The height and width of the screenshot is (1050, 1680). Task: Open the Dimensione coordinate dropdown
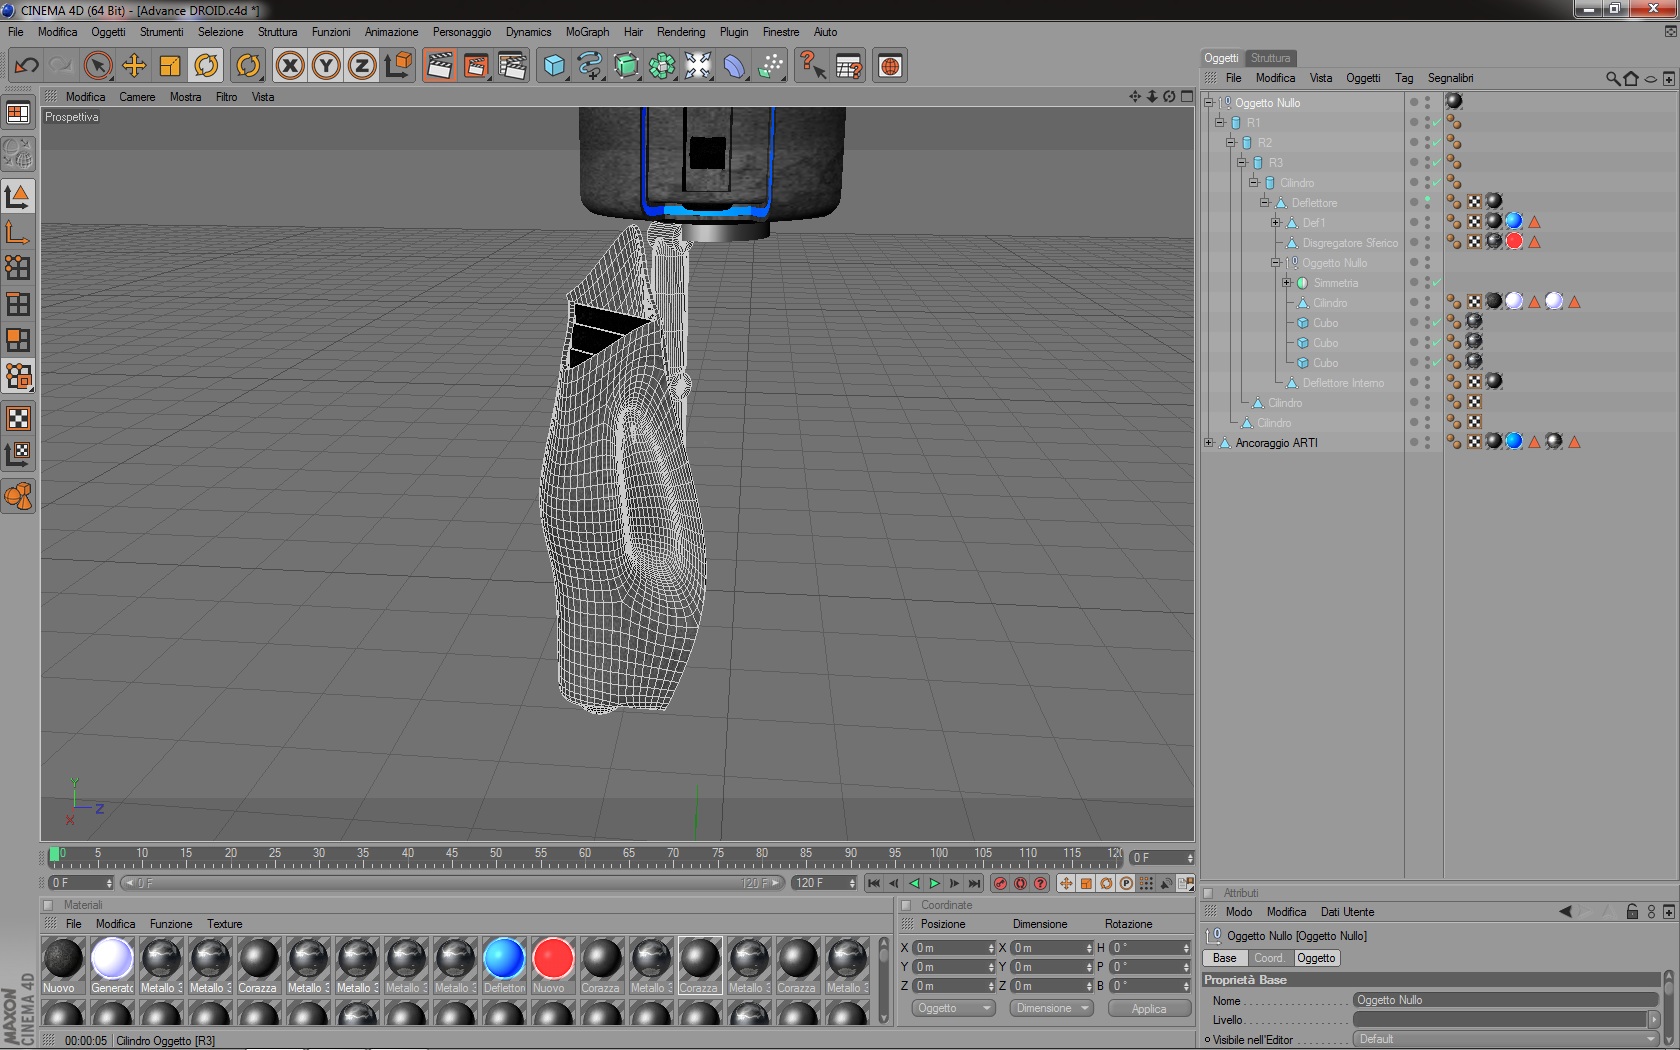(x=1050, y=1008)
